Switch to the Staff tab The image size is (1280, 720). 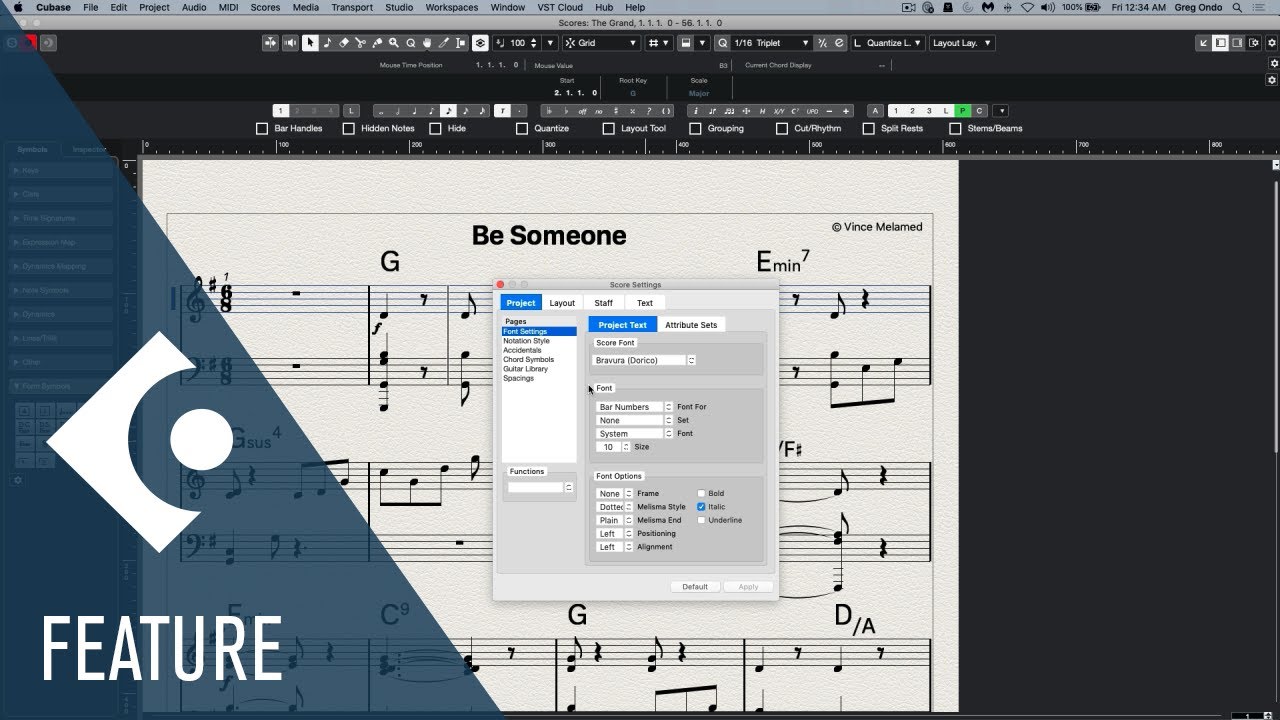pyautogui.click(x=603, y=303)
